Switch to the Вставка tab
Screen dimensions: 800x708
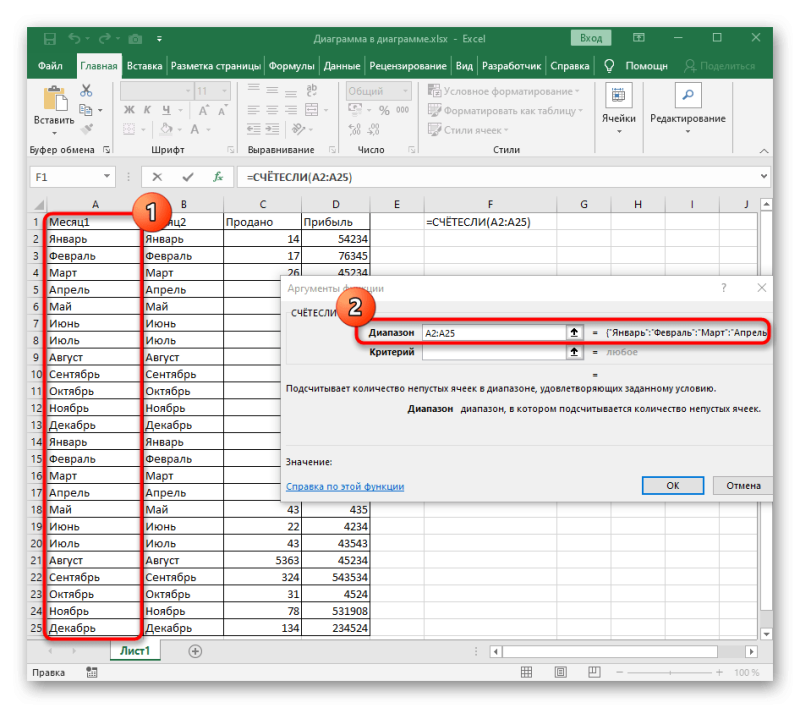click(144, 66)
